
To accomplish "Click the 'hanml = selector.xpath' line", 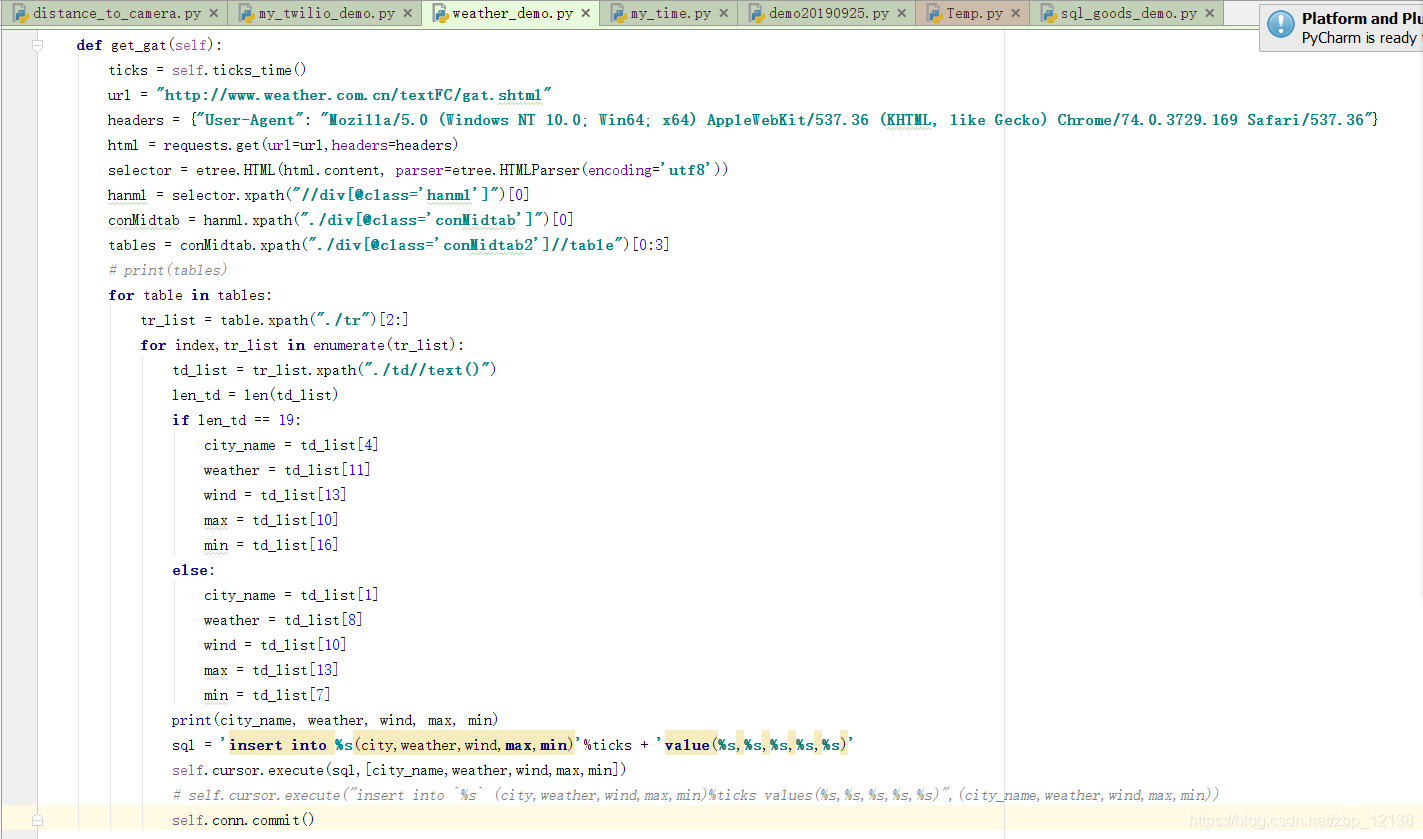I will 319,195.
